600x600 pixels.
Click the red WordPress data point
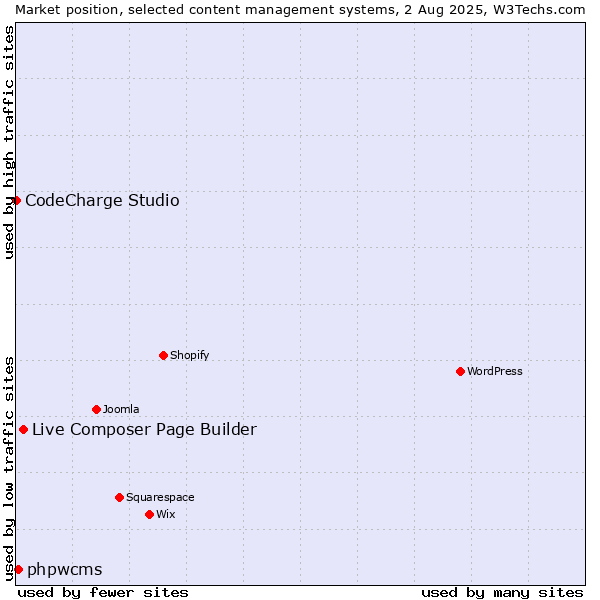tap(460, 371)
